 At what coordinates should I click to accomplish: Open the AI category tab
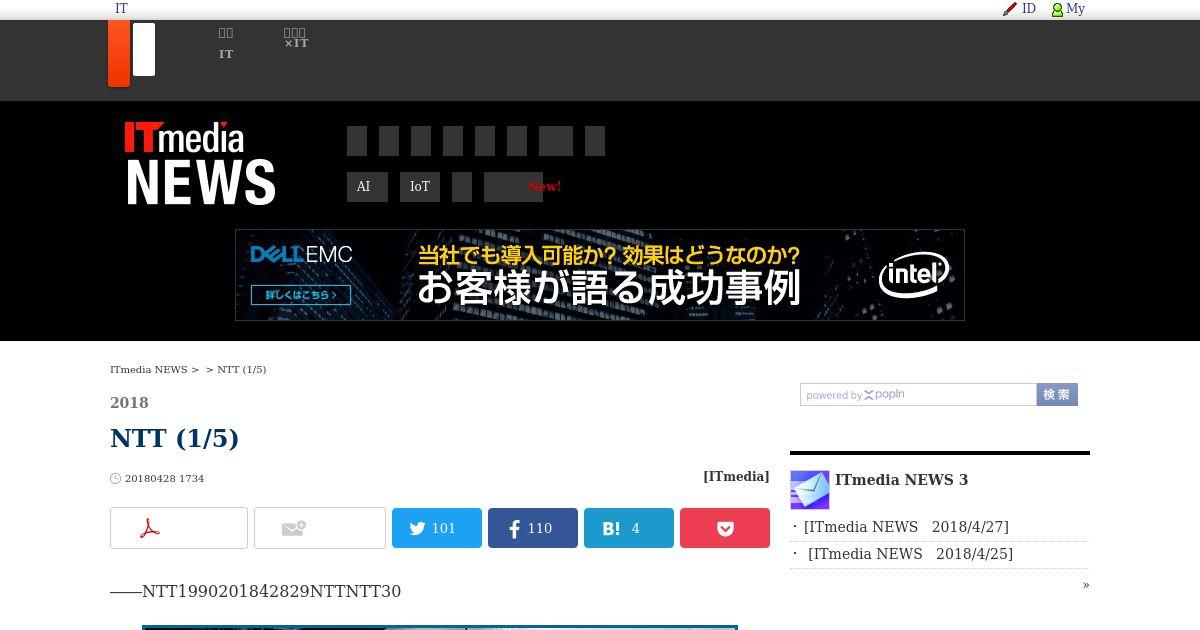point(367,187)
